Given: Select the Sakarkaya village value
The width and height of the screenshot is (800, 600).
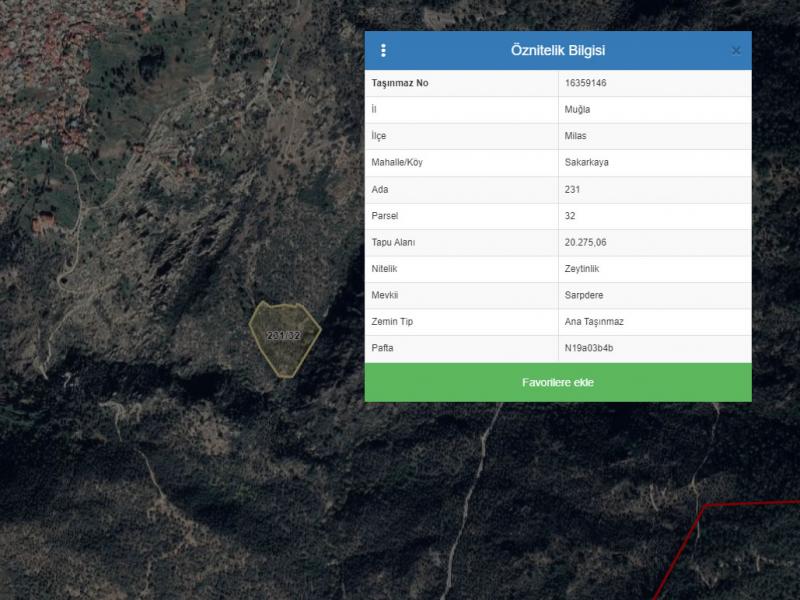Looking at the screenshot, I should 586,163.
